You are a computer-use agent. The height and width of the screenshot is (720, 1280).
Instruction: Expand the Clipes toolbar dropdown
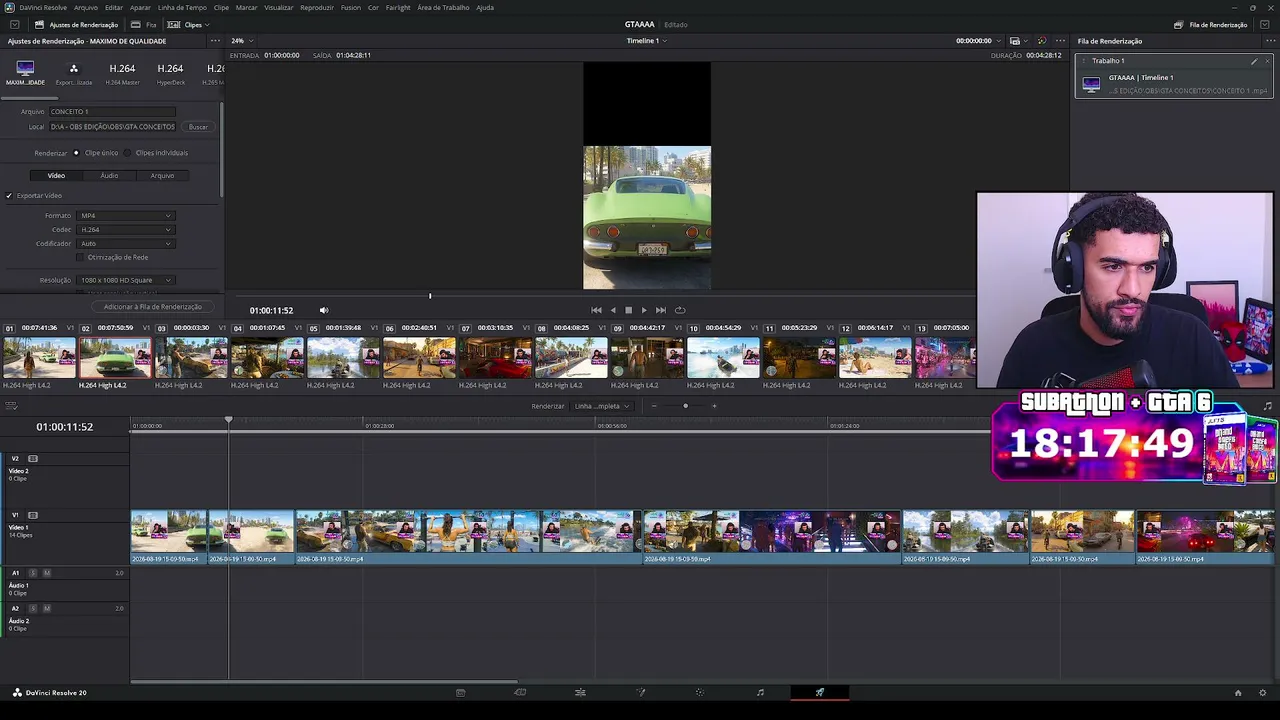186,24
